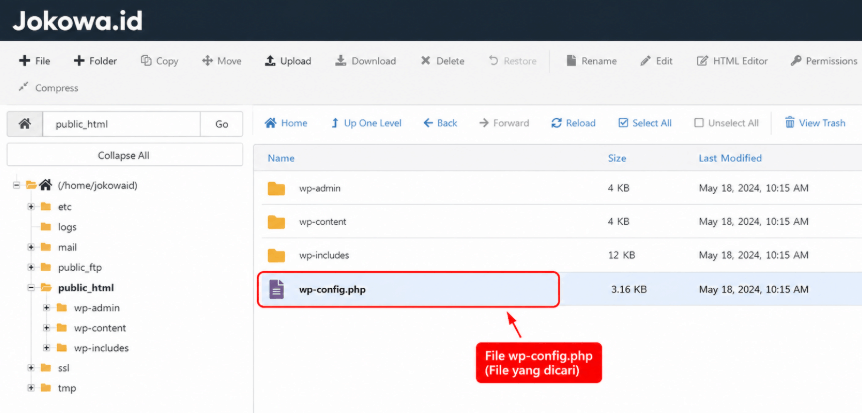Sort by the Name column header

281,158
